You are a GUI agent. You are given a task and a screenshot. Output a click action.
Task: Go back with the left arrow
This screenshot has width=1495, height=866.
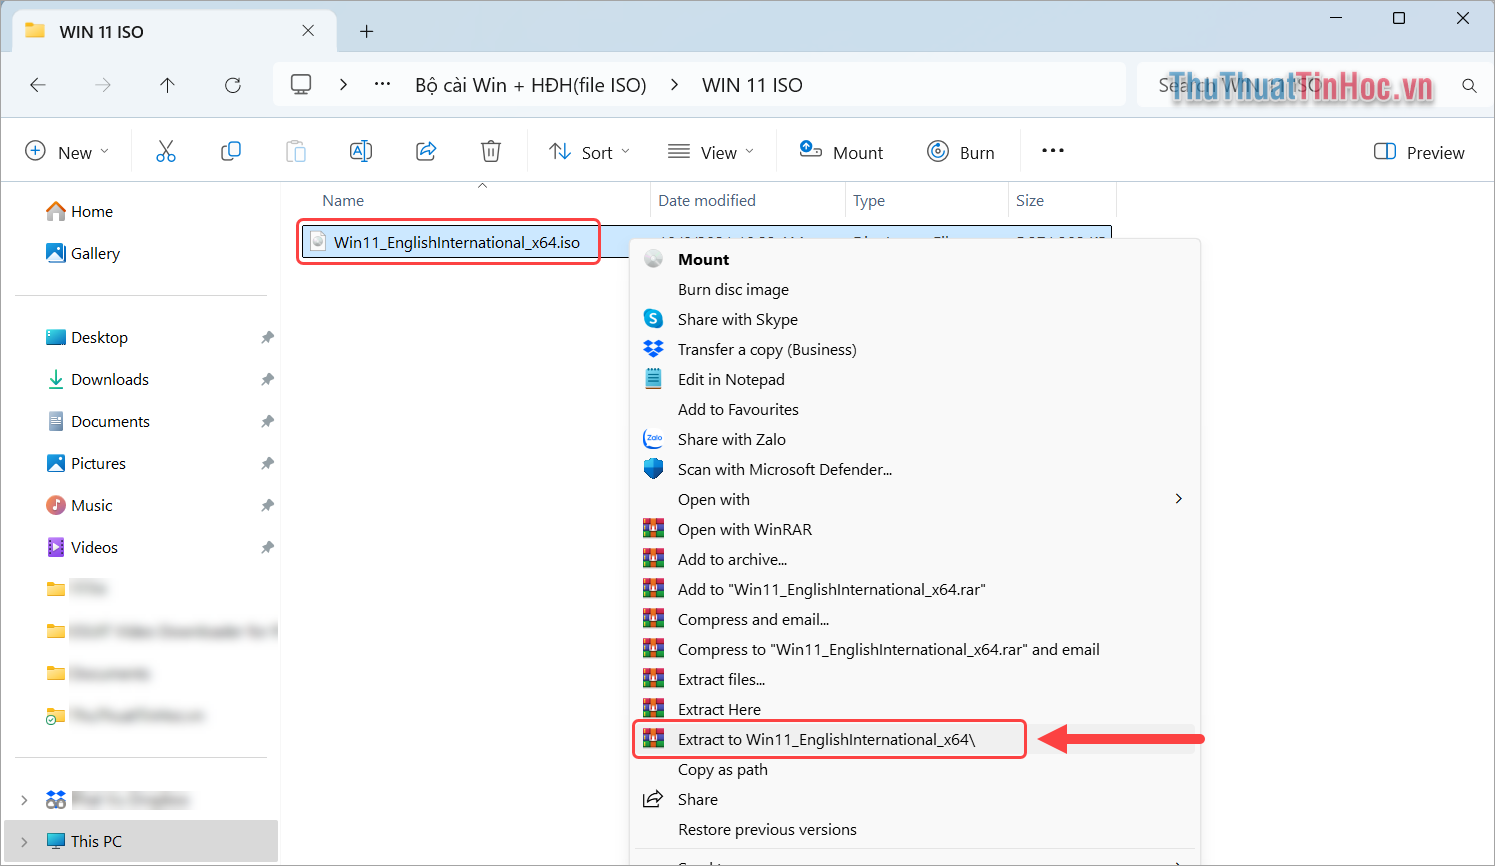(x=38, y=85)
